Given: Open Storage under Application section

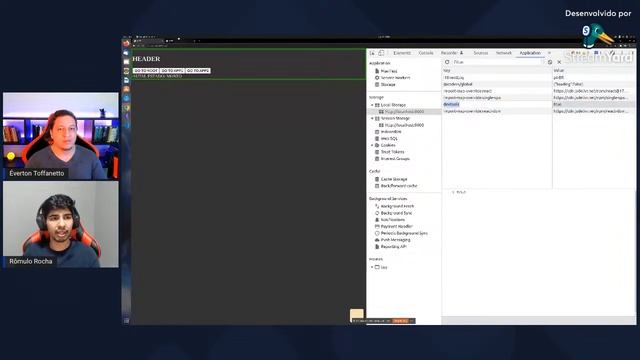Looking at the screenshot, I should point(388,84).
